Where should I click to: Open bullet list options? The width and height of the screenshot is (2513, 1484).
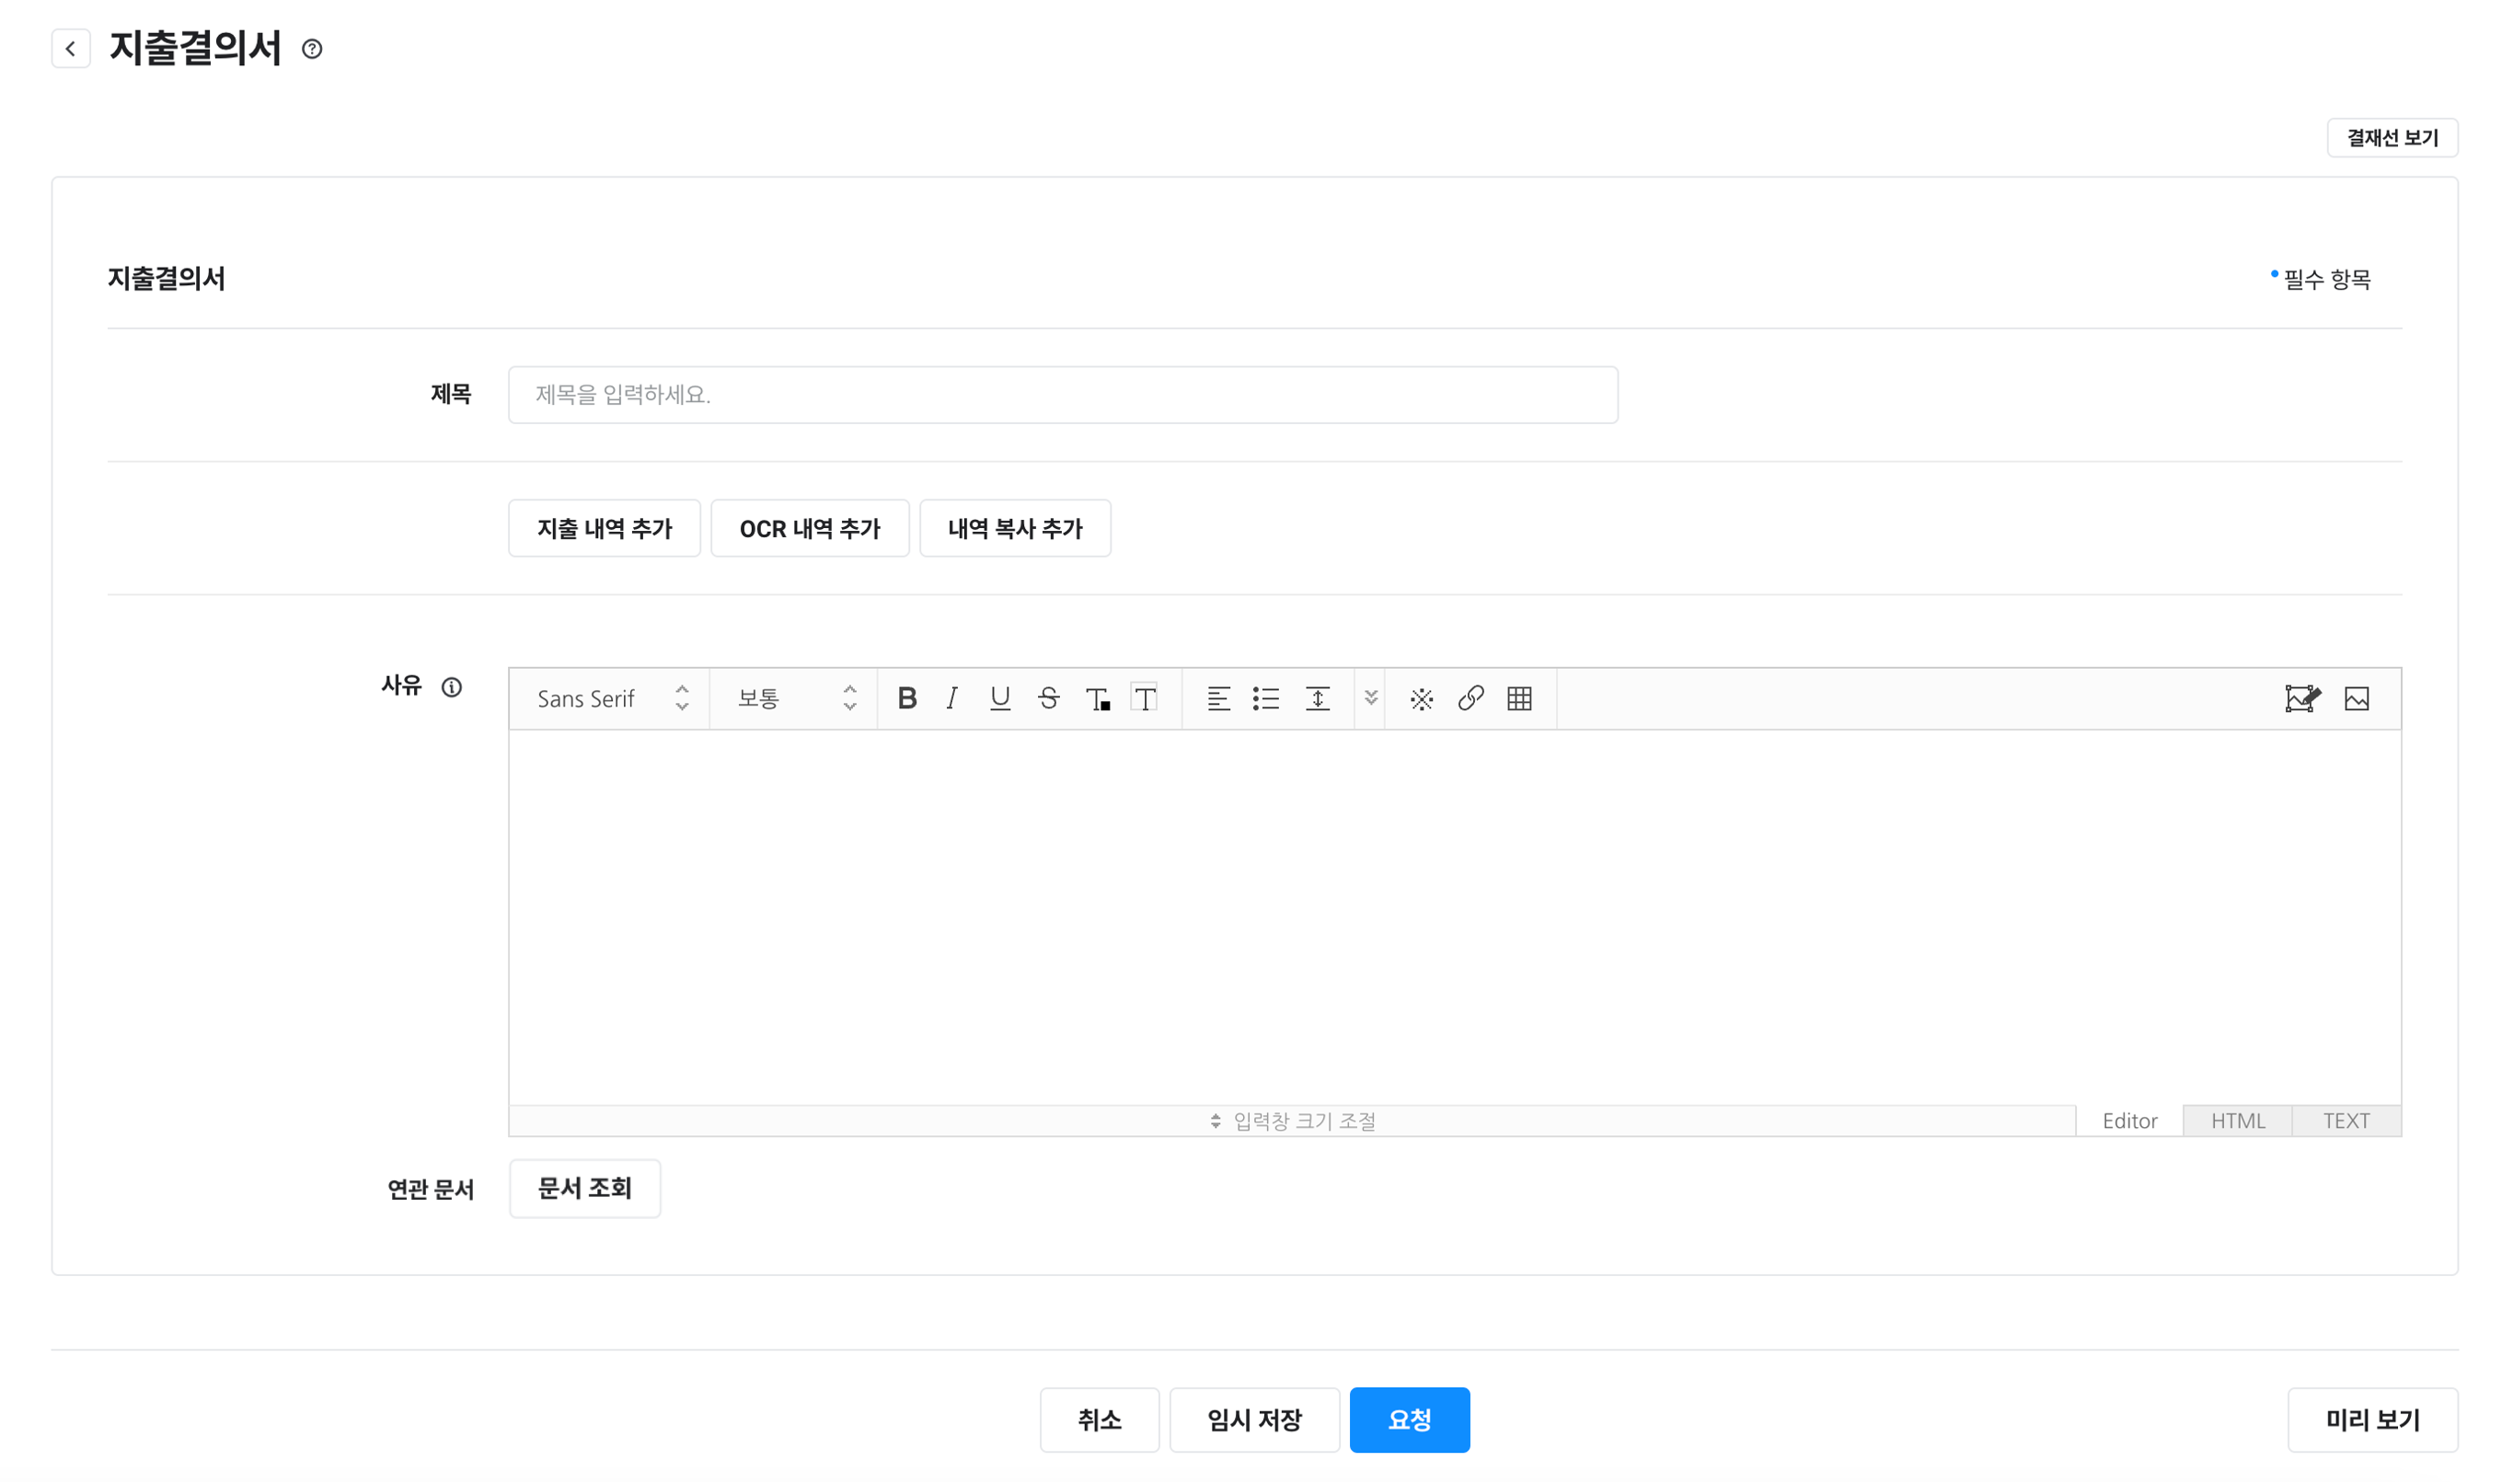pos(1266,698)
